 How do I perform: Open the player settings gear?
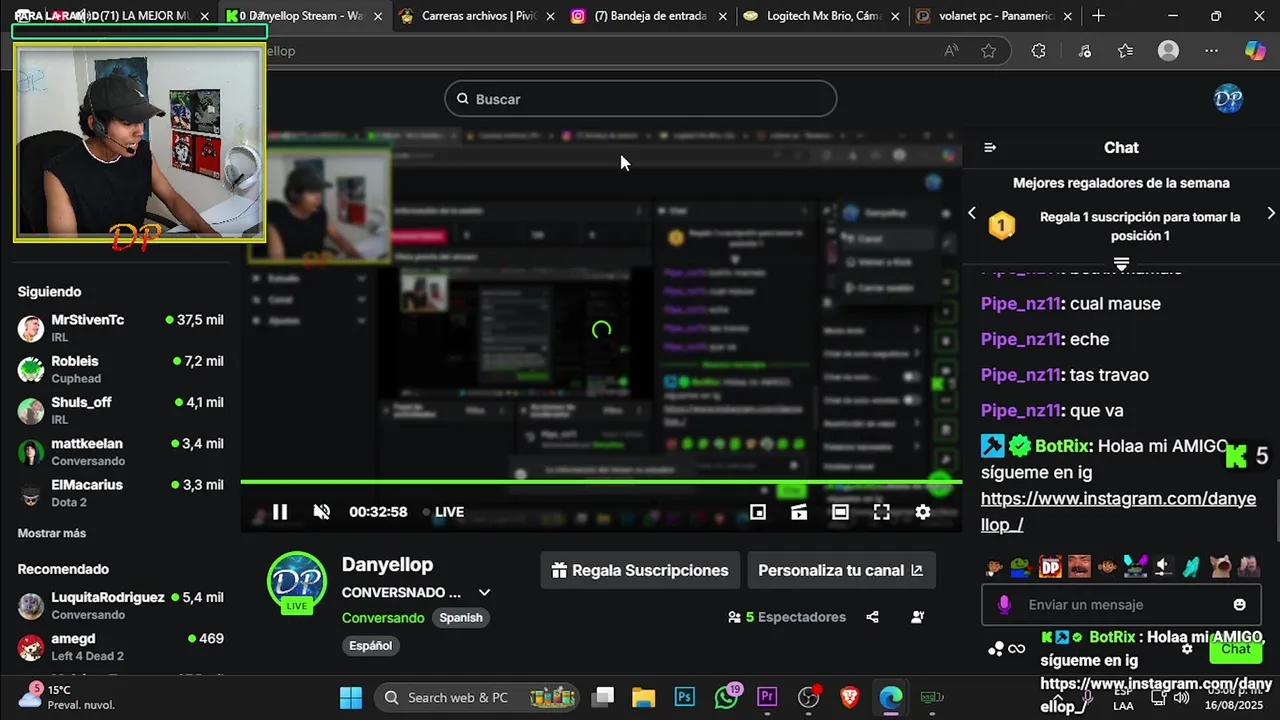point(922,512)
